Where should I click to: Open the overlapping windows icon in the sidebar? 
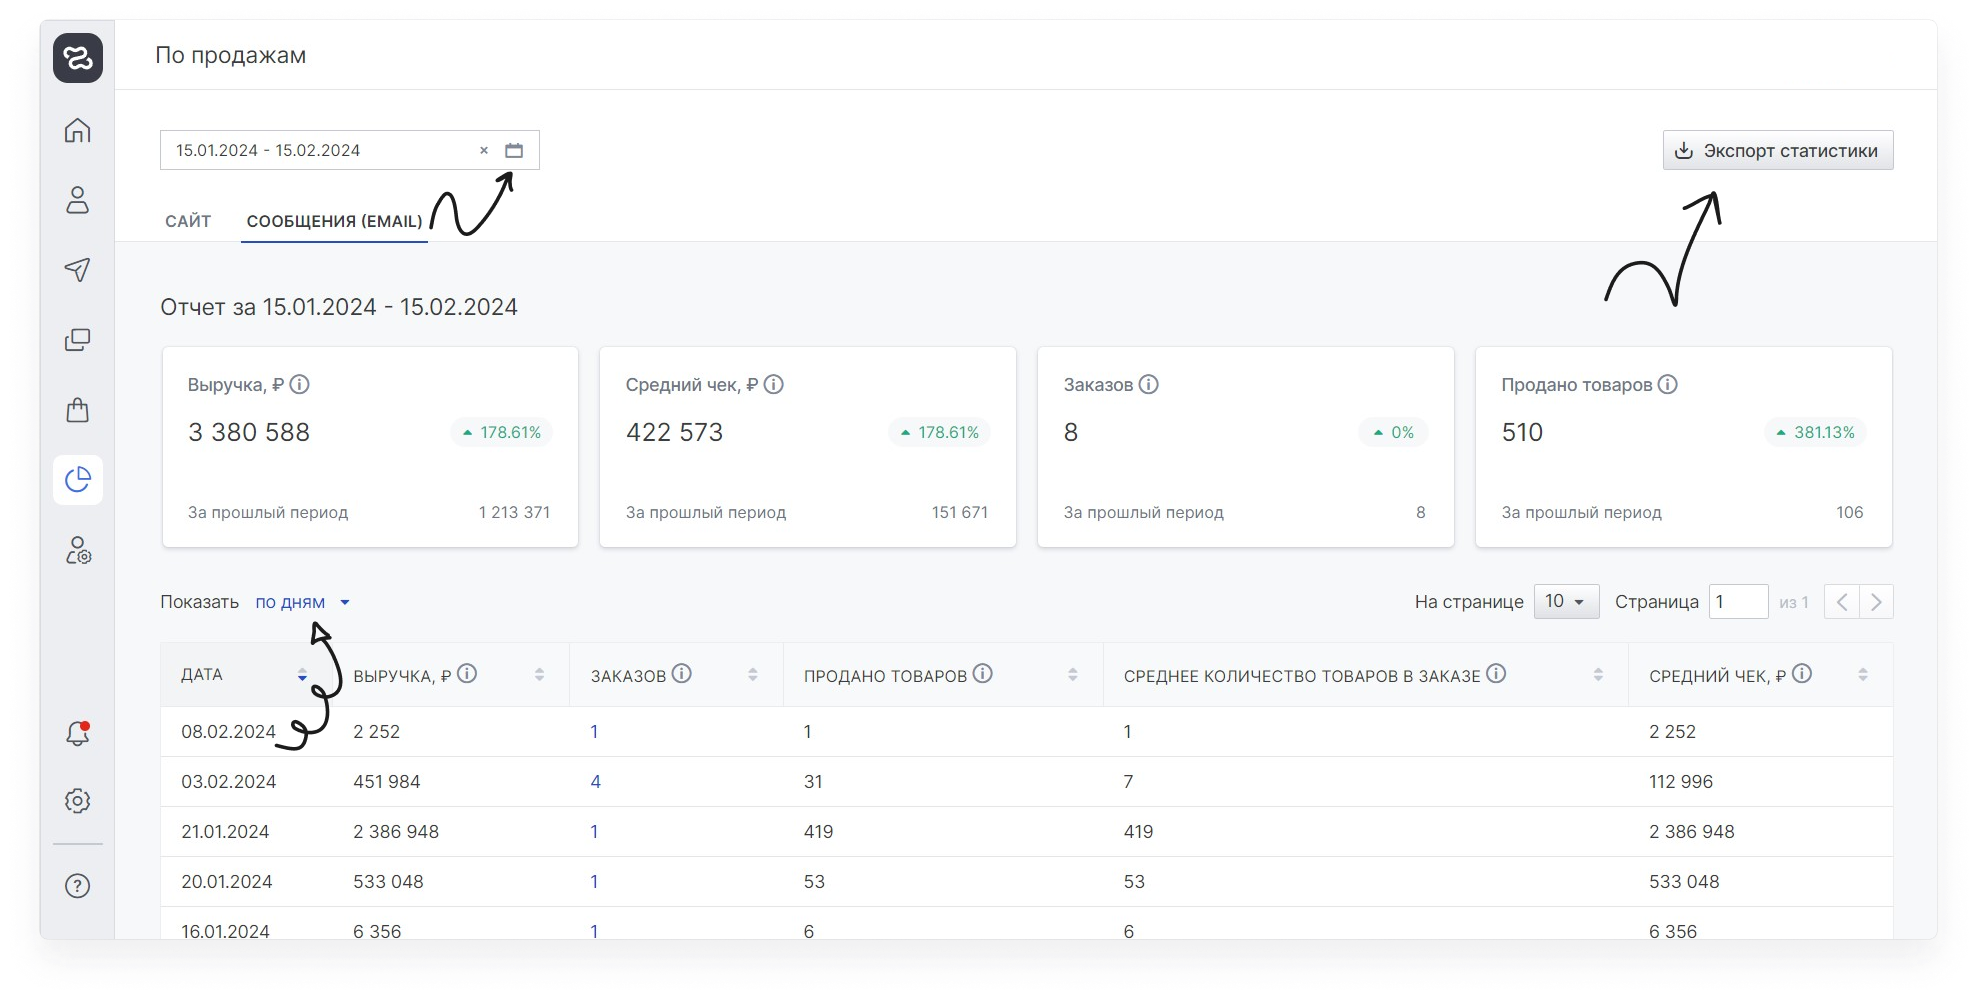[78, 340]
